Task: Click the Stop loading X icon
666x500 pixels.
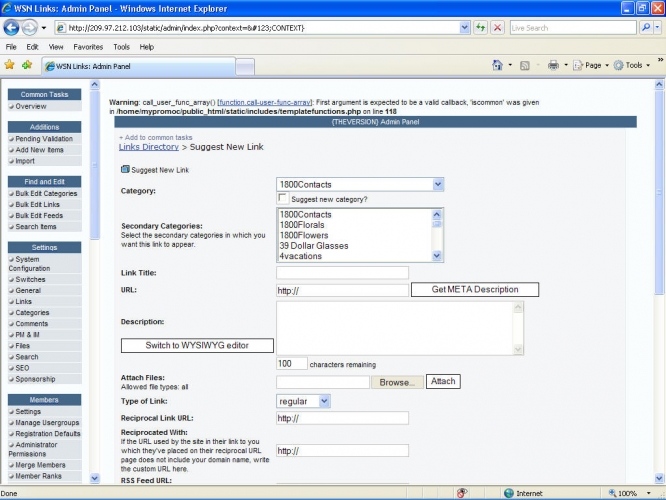Action: [498, 27]
